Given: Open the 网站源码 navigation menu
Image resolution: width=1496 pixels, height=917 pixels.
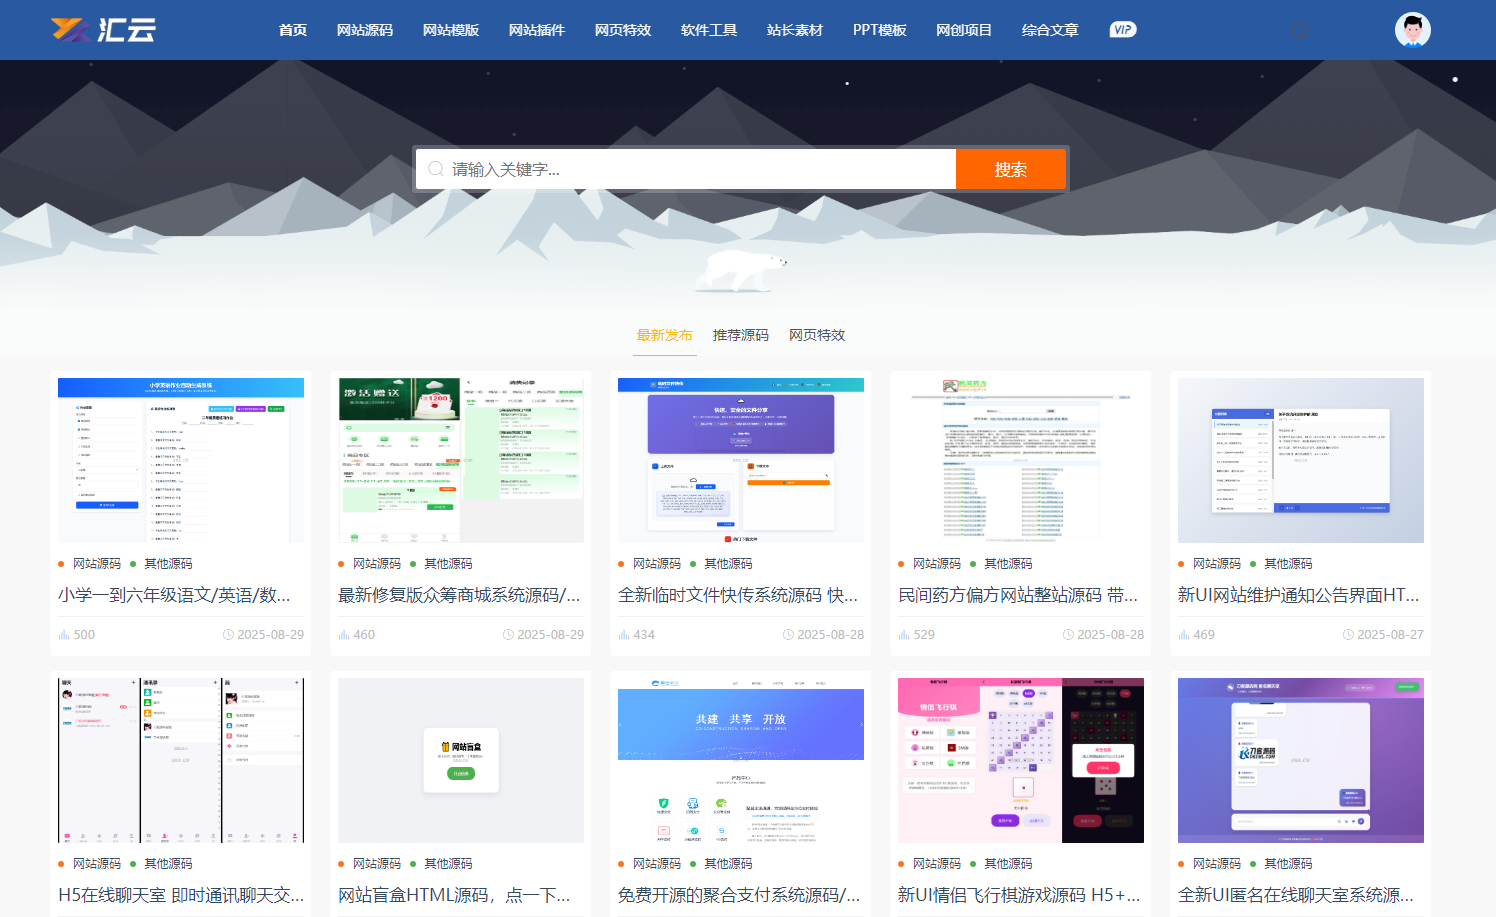Looking at the screenshot, I should click(x=364, y=30).
